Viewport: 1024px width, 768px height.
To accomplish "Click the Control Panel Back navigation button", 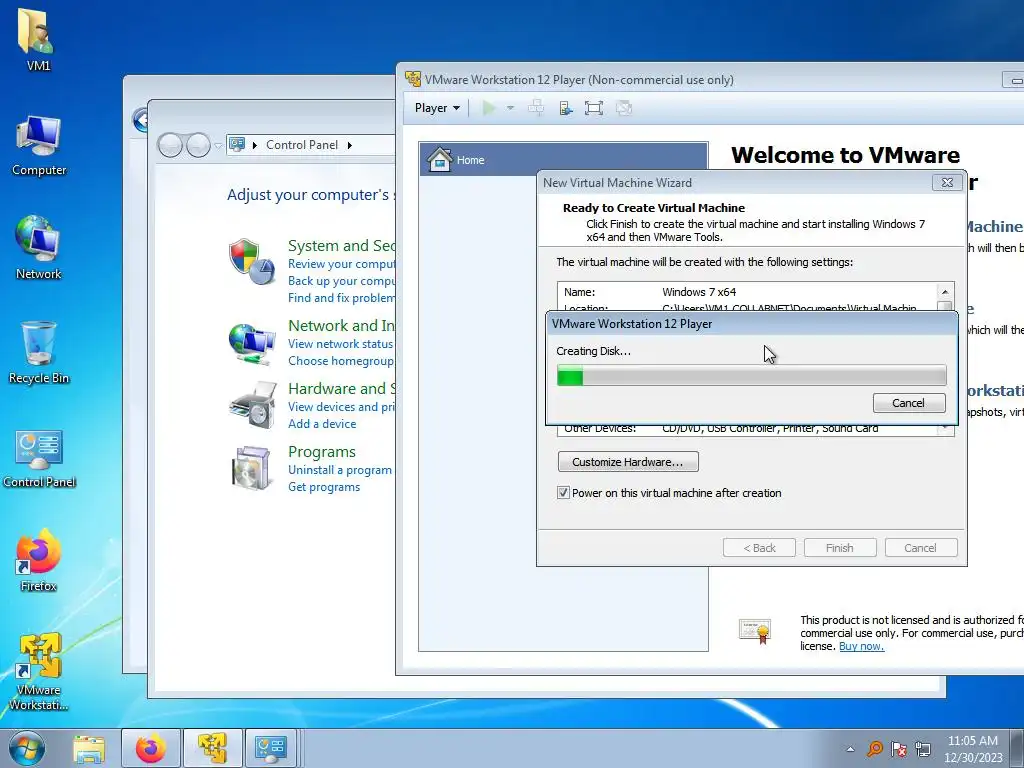I will (170, 145).
